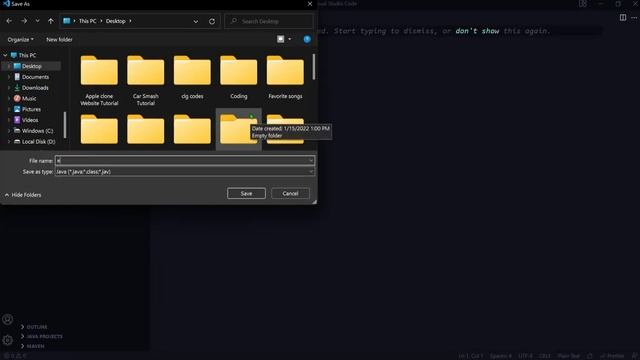Change the view layout icon
This screenshot has height=360, width=640.
click(280, 39)
